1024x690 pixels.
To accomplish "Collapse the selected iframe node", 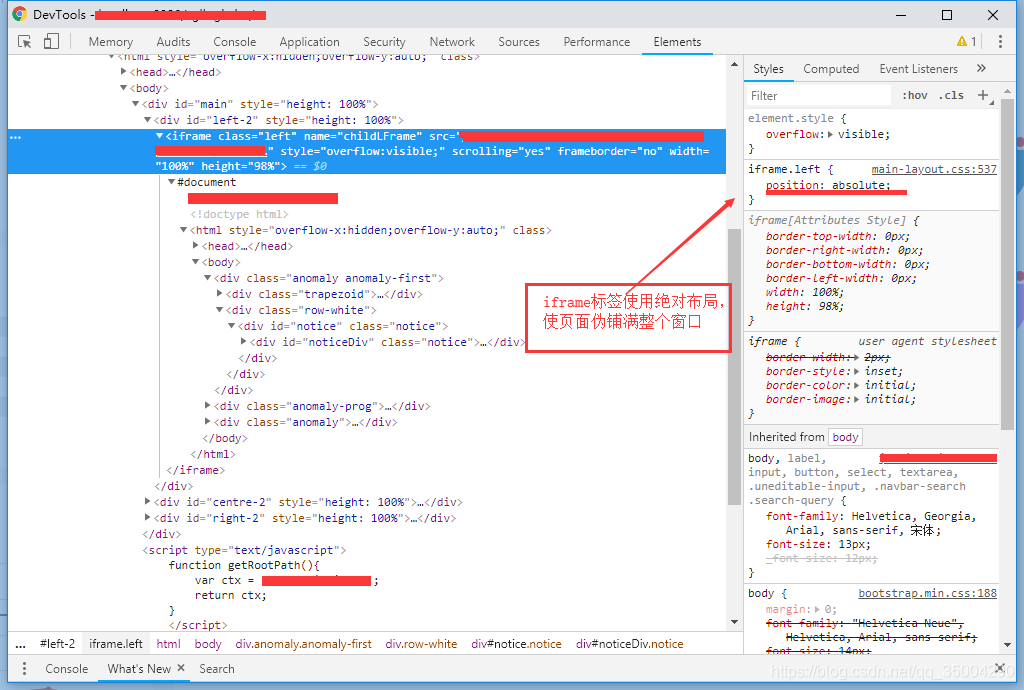I will 159,136.
